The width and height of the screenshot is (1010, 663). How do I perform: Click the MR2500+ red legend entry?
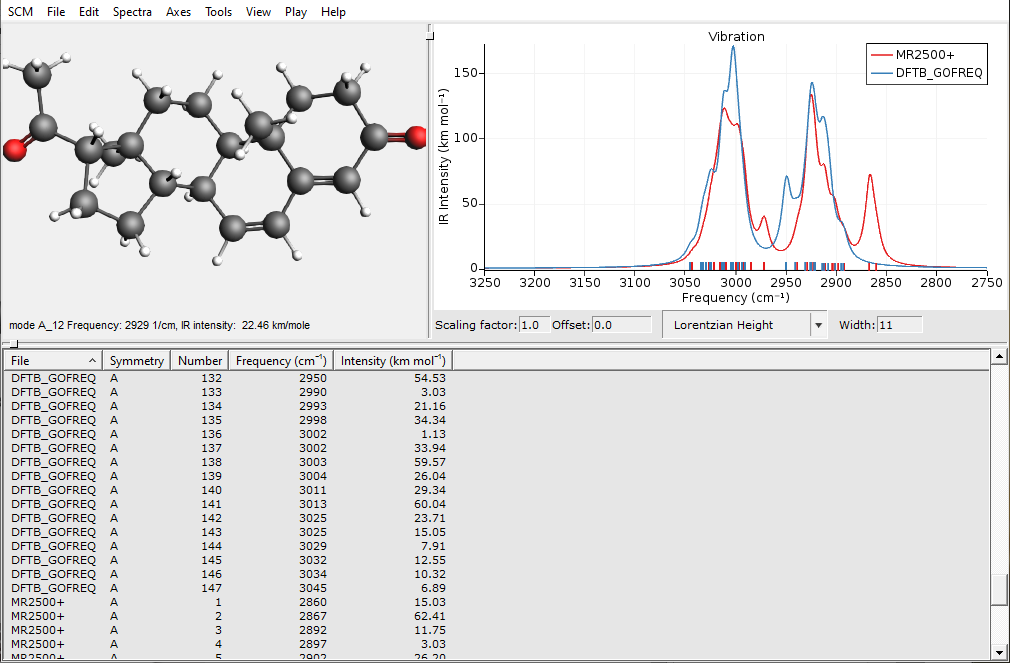pyautogui.click(x=924, y=55)
